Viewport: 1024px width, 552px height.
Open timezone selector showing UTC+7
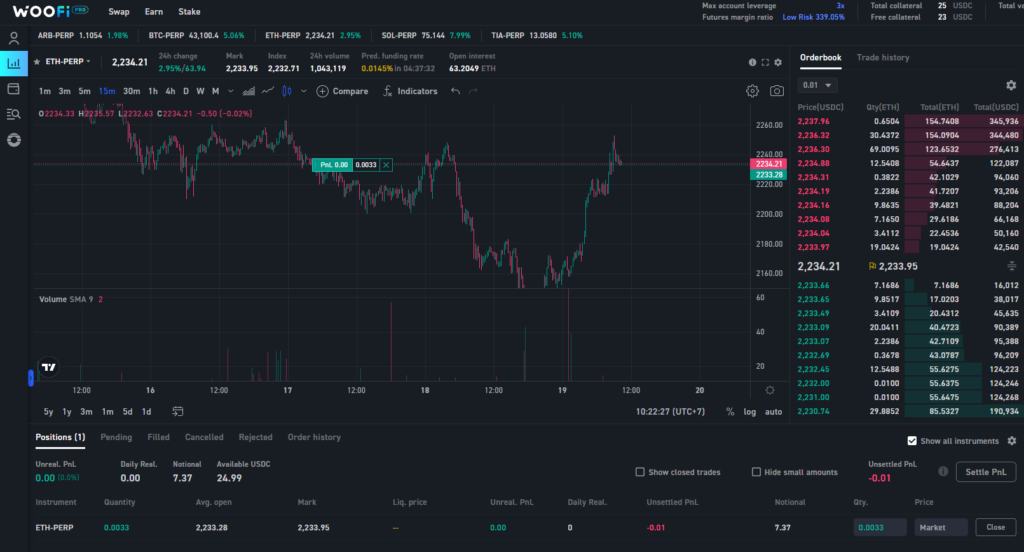click(x=670, y=412)
